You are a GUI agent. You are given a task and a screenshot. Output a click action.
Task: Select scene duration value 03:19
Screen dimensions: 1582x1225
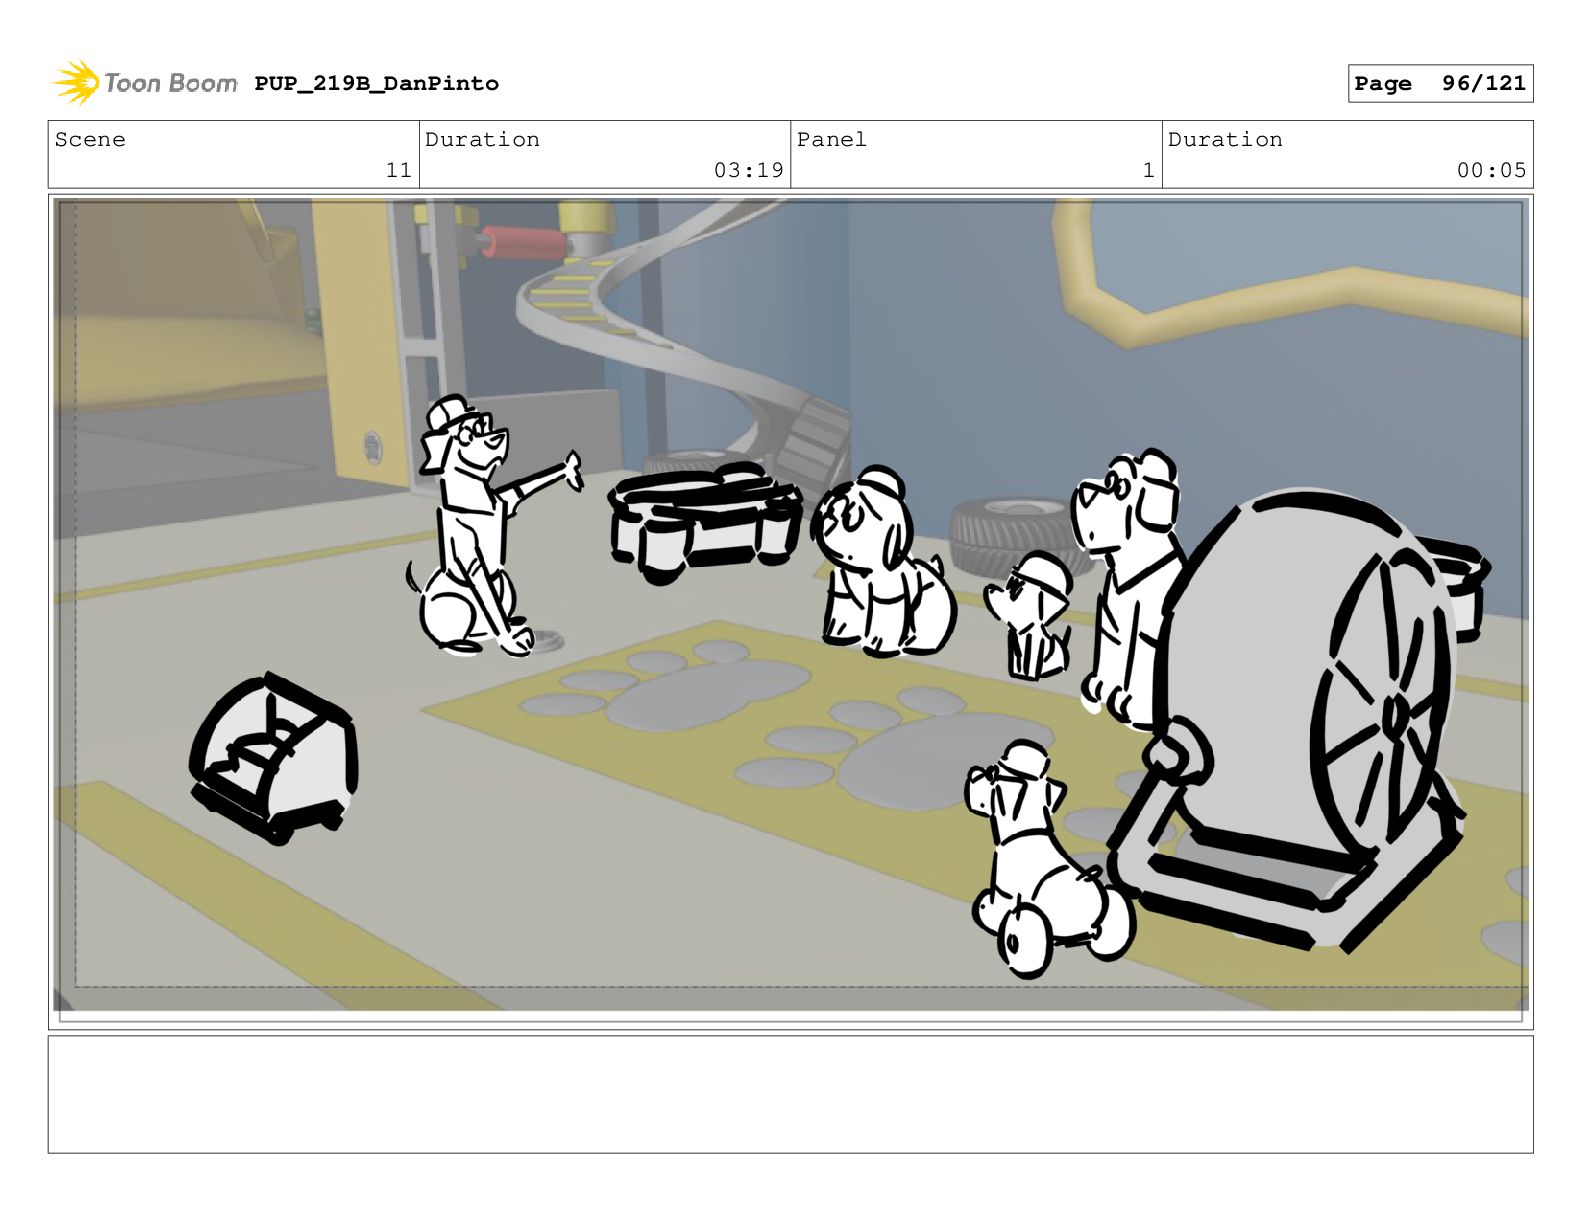pos(748,170)
